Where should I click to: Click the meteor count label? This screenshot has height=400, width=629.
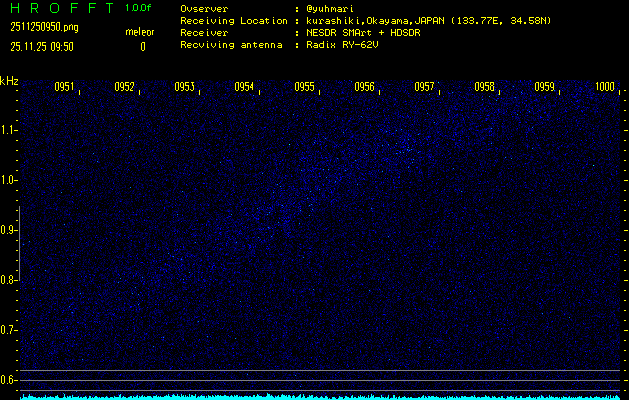[x=139, y=32]
